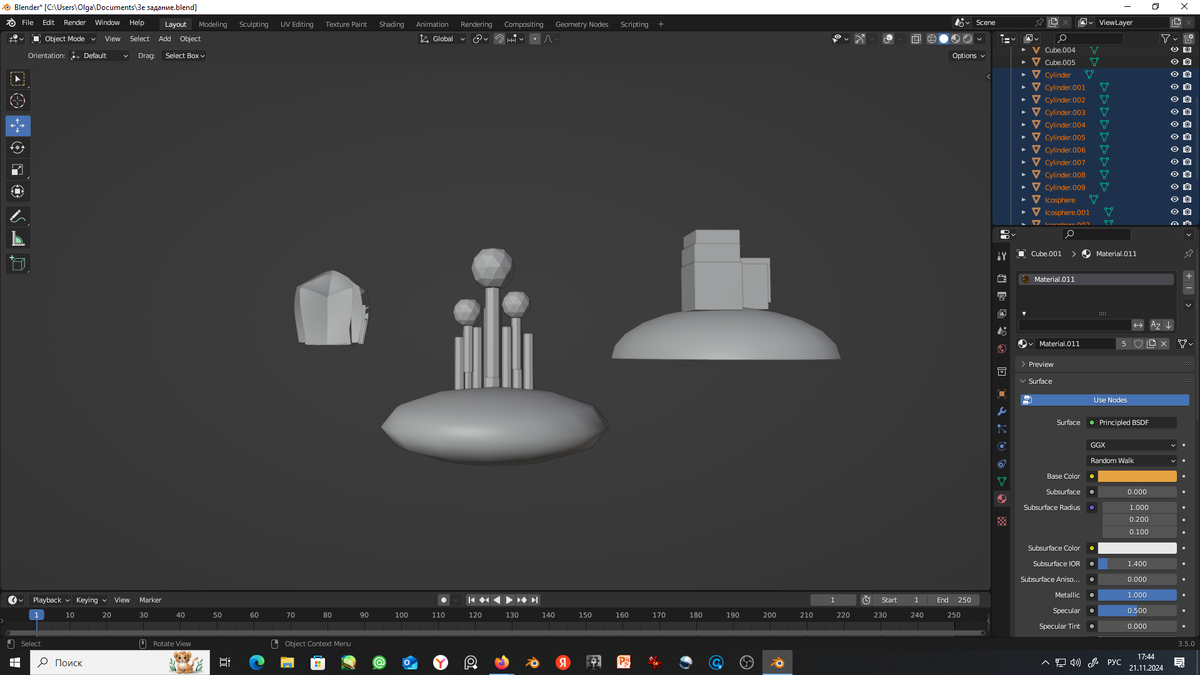
Task: Select the Select Box tool
Action: pos(17,78)
